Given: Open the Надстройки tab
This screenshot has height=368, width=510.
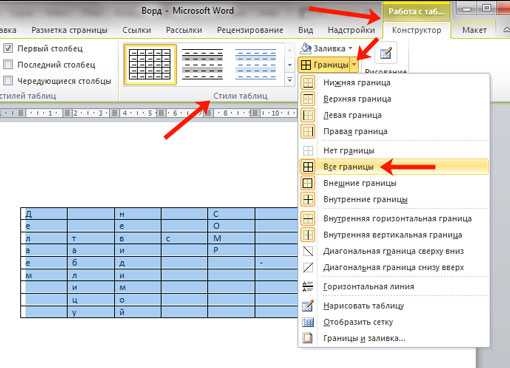Looking at the screenshot, I should click(351, 30).
